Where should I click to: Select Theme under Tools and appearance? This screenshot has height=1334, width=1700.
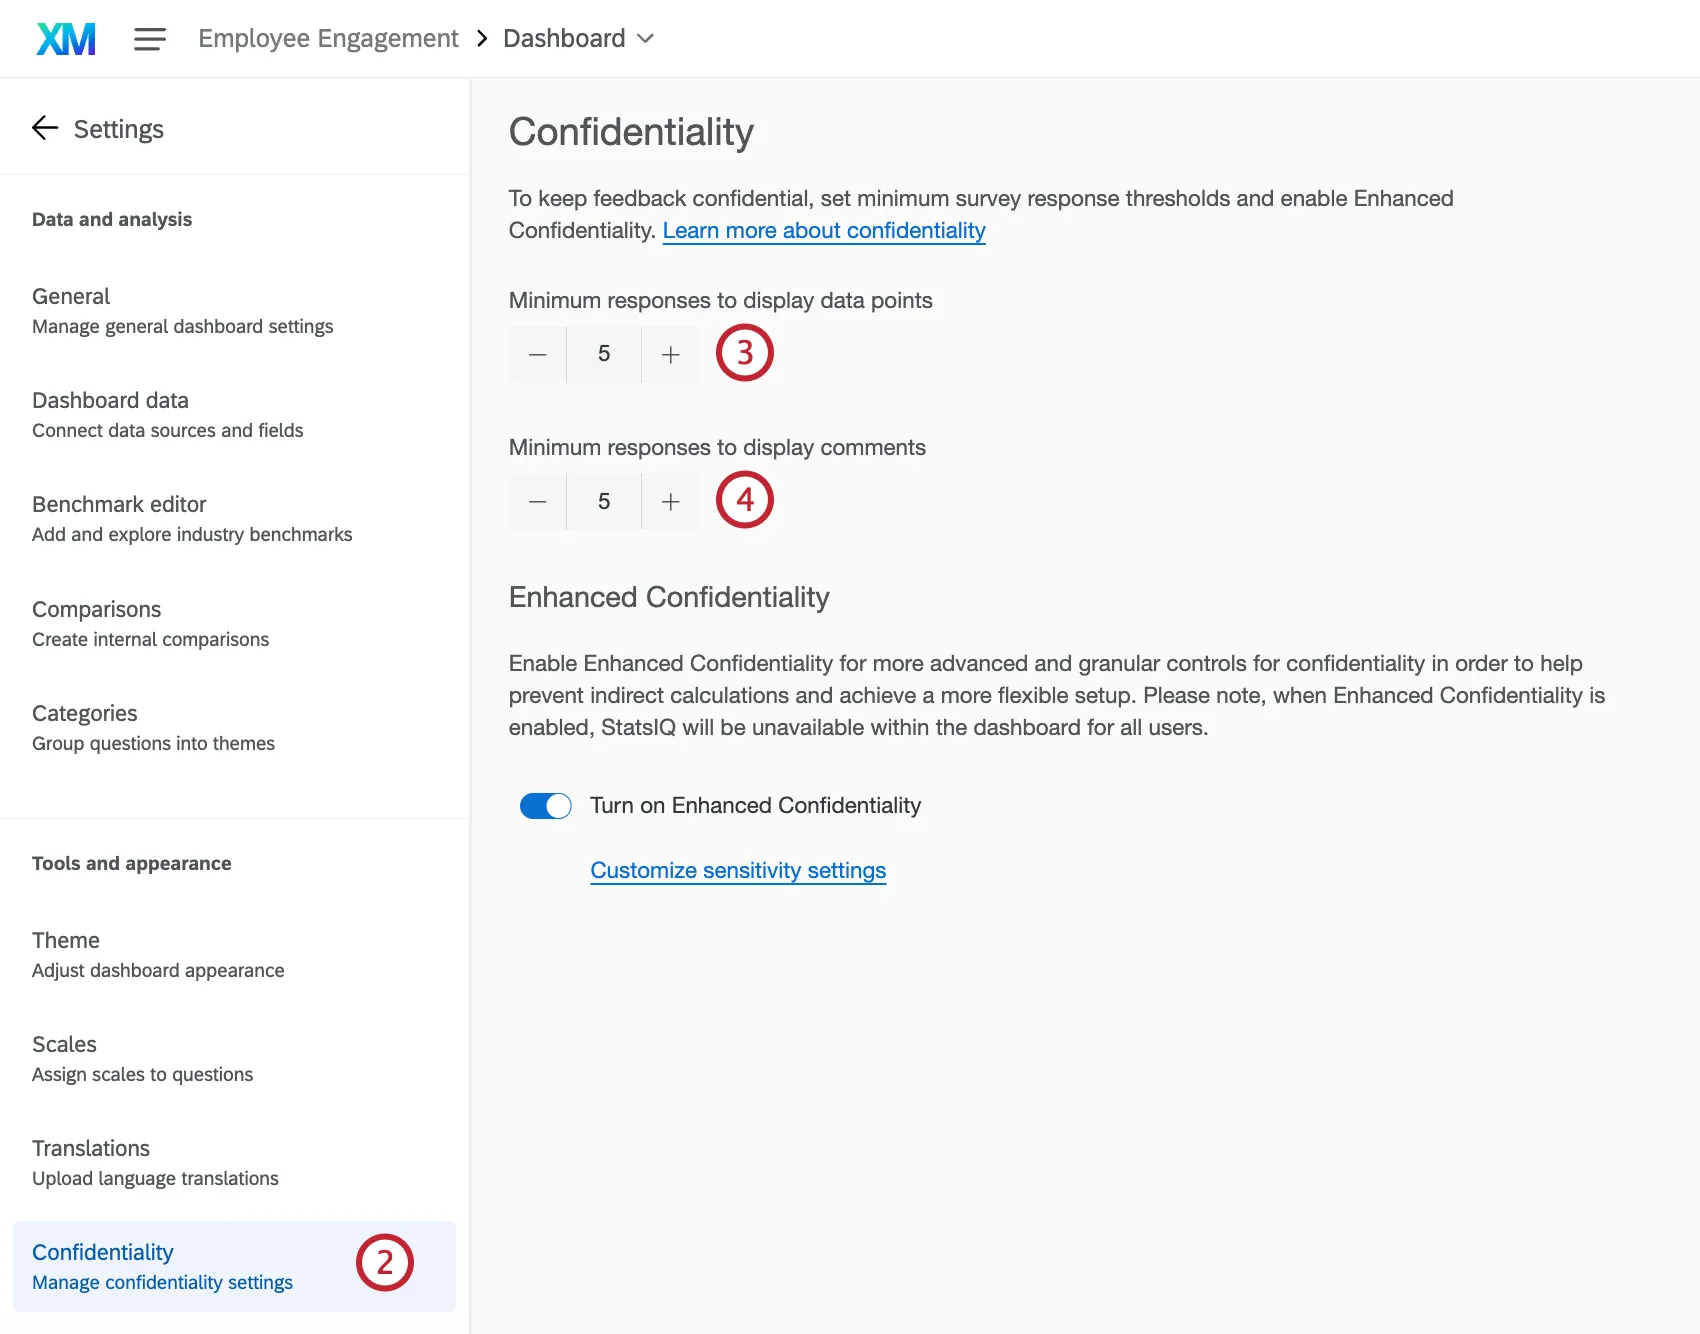65,940
